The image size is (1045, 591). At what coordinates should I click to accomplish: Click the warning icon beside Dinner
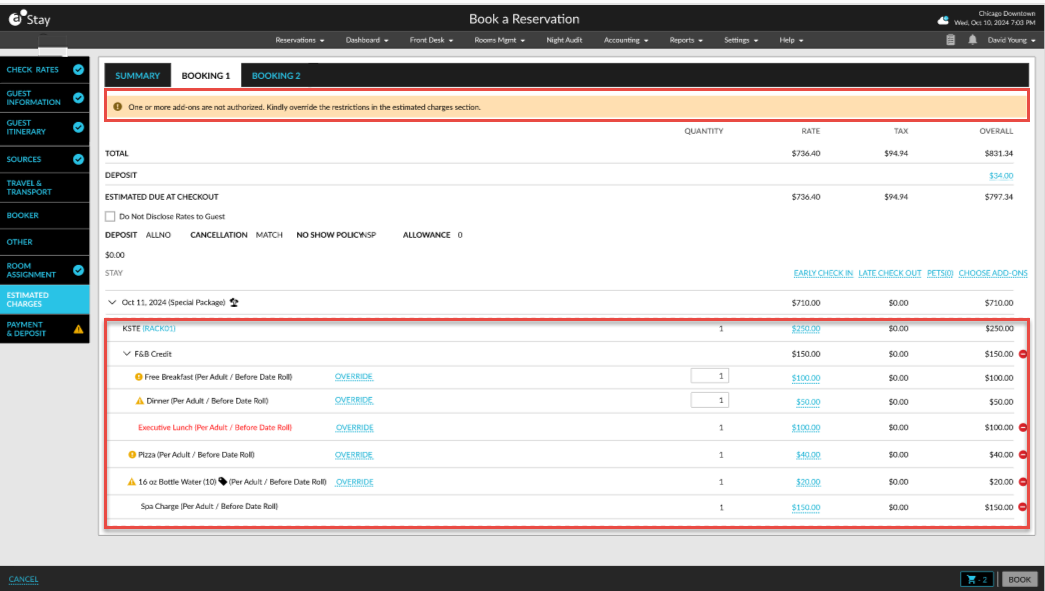coord(140,401)
